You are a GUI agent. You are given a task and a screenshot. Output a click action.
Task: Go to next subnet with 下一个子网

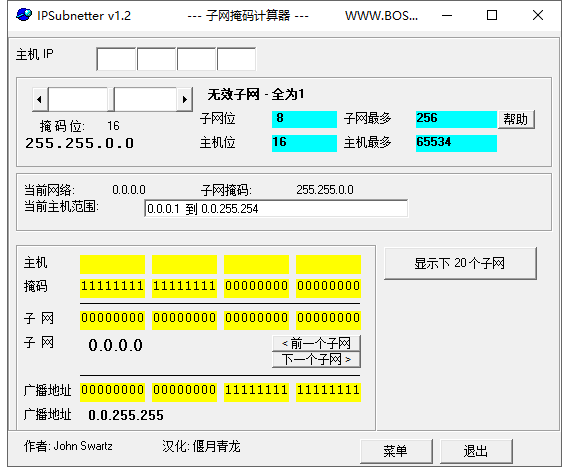point(316,360)
